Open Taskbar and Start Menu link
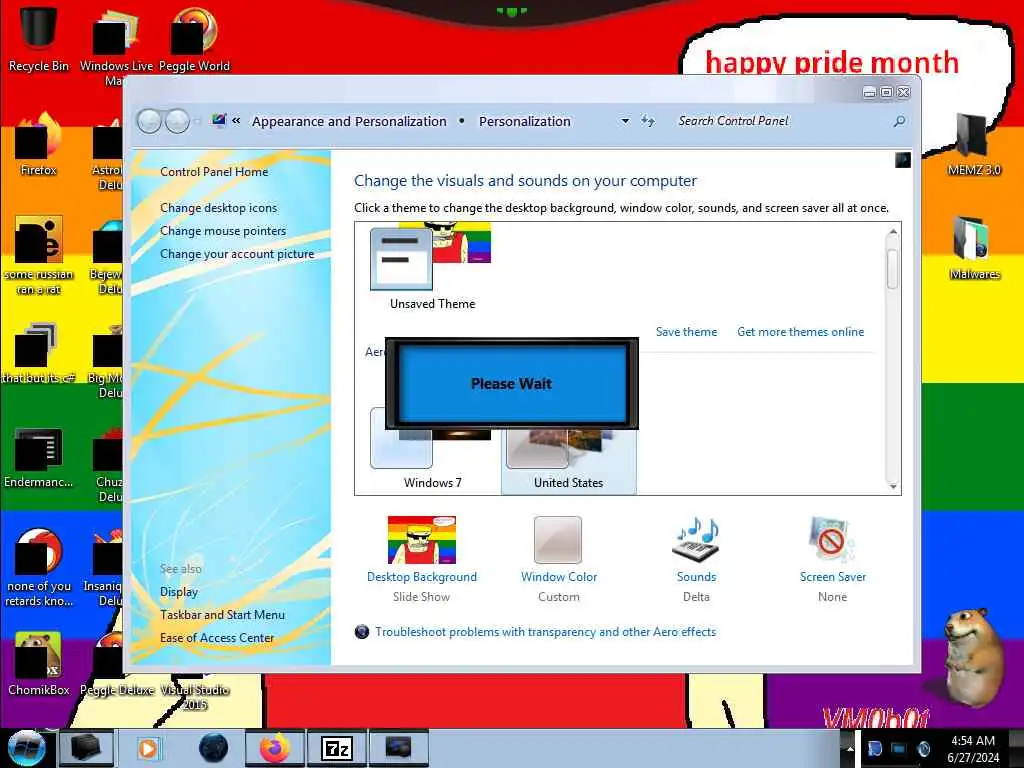 click(222, 615)
